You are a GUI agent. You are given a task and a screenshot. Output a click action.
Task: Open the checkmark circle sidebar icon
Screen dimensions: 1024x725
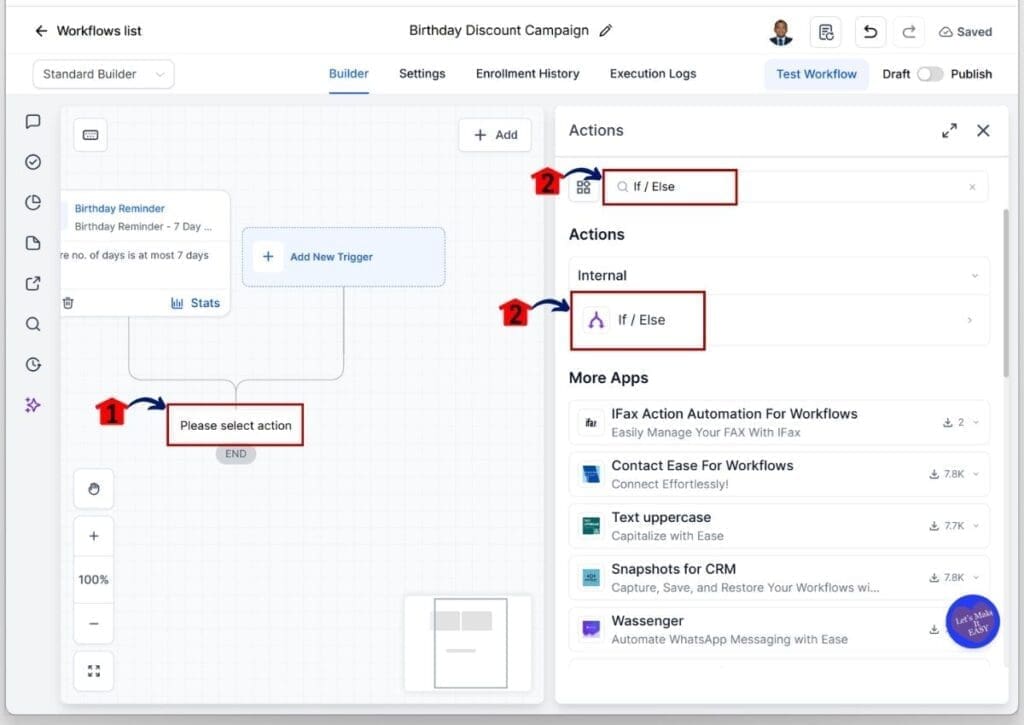pyautogui.click(x=33, y=162)
